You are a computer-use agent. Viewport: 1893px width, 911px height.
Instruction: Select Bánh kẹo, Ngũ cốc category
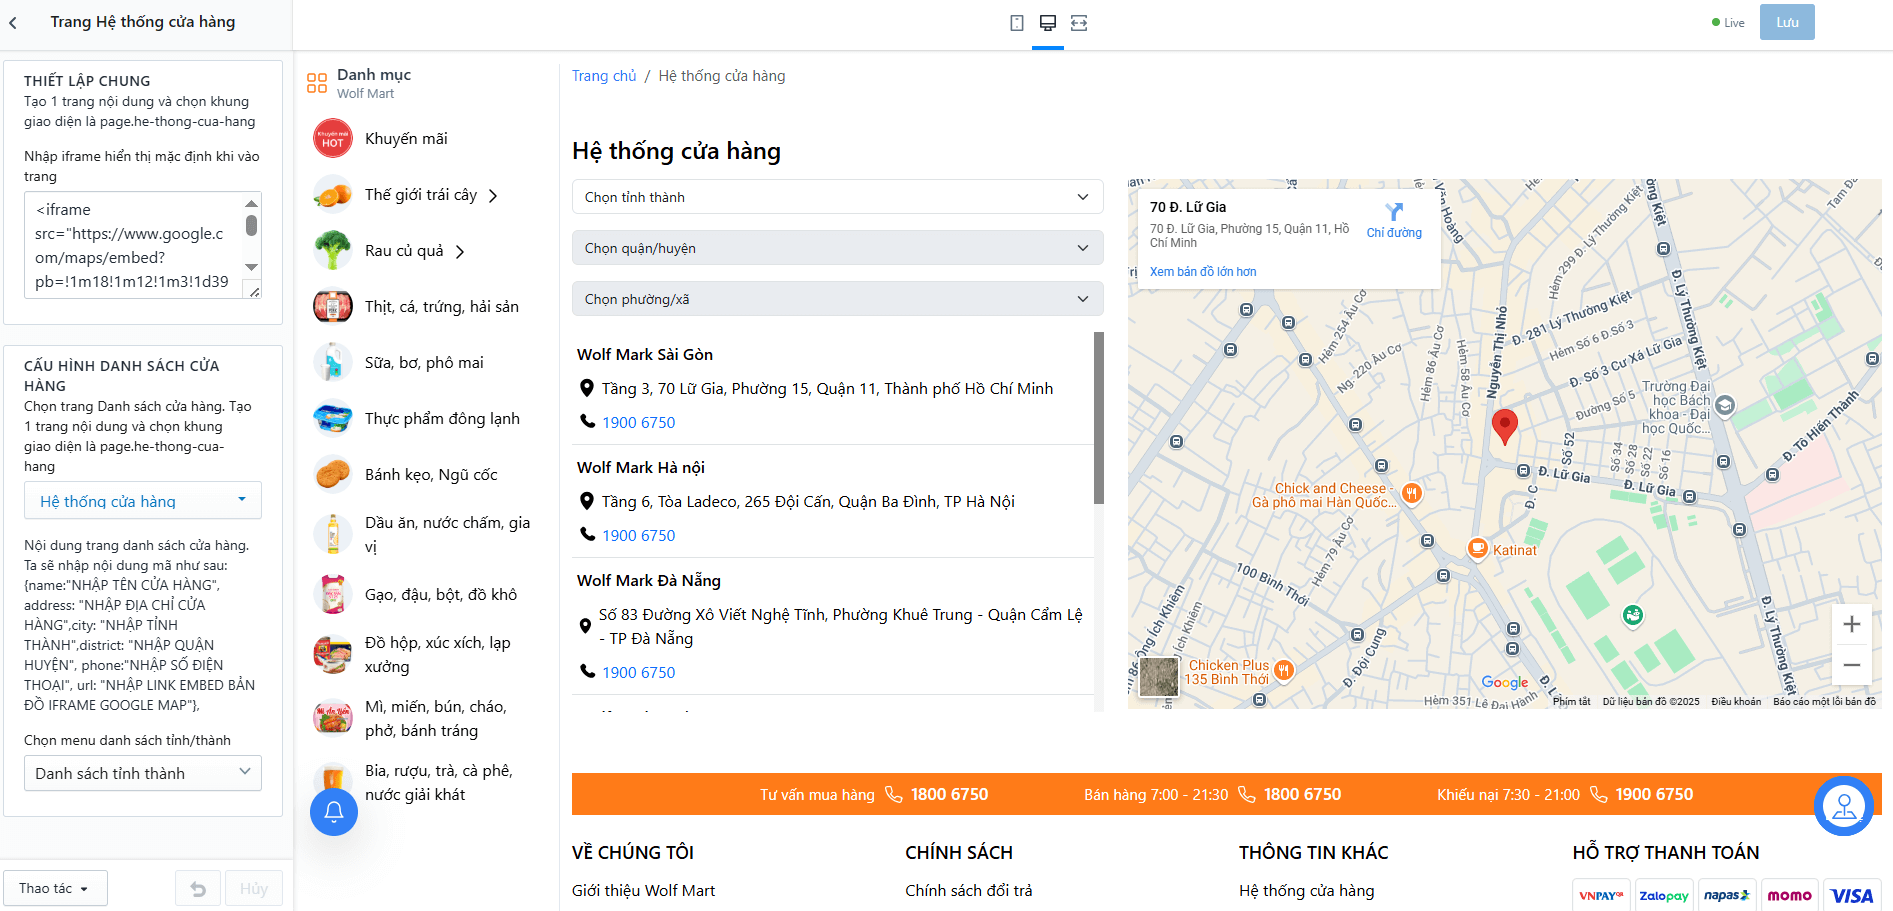click(x=431, y=475)
